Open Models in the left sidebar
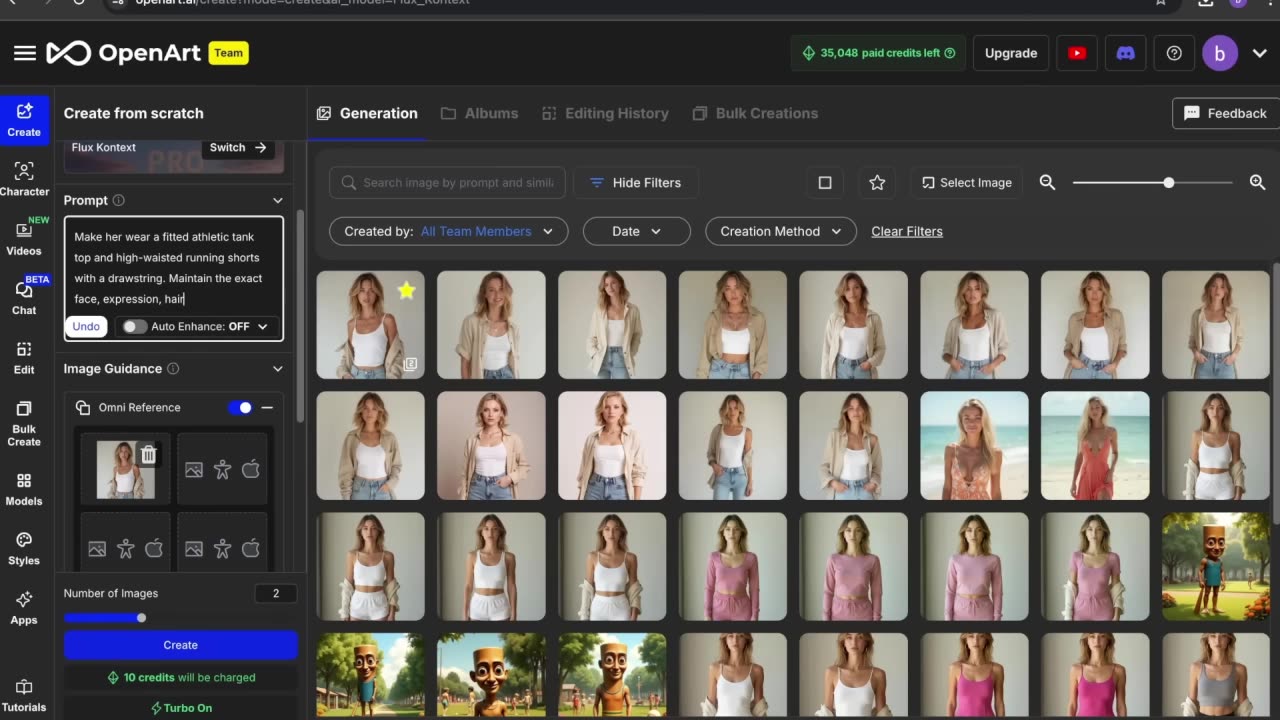 (24, 489)
